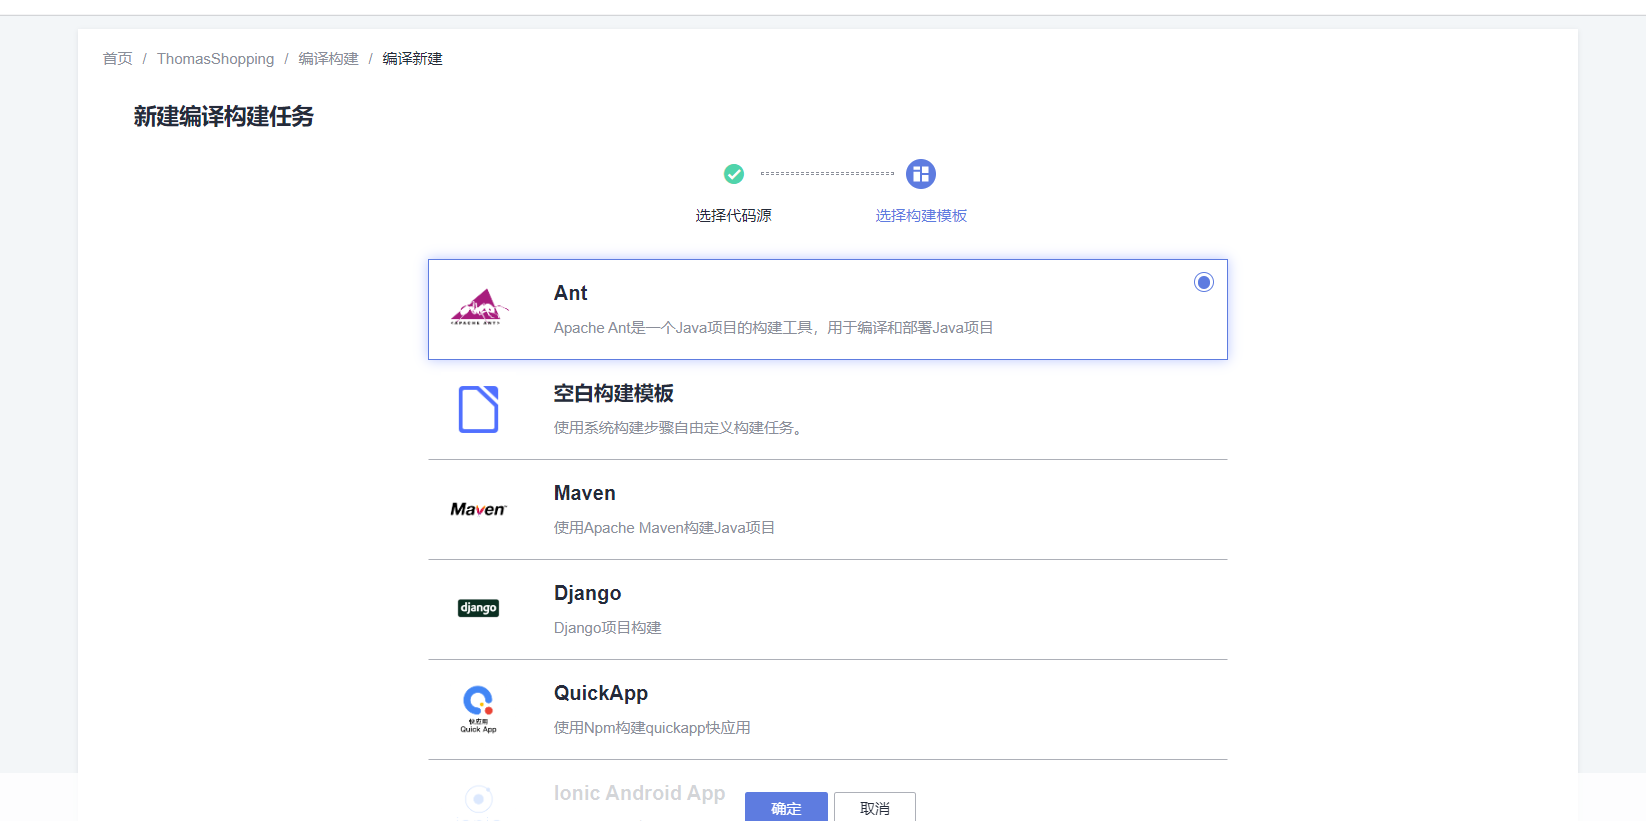The height and width of the screenshot is (821, 1646).
Task: Click description '使用Npm构建quickapp快应用'
Action: coord(652,728)
